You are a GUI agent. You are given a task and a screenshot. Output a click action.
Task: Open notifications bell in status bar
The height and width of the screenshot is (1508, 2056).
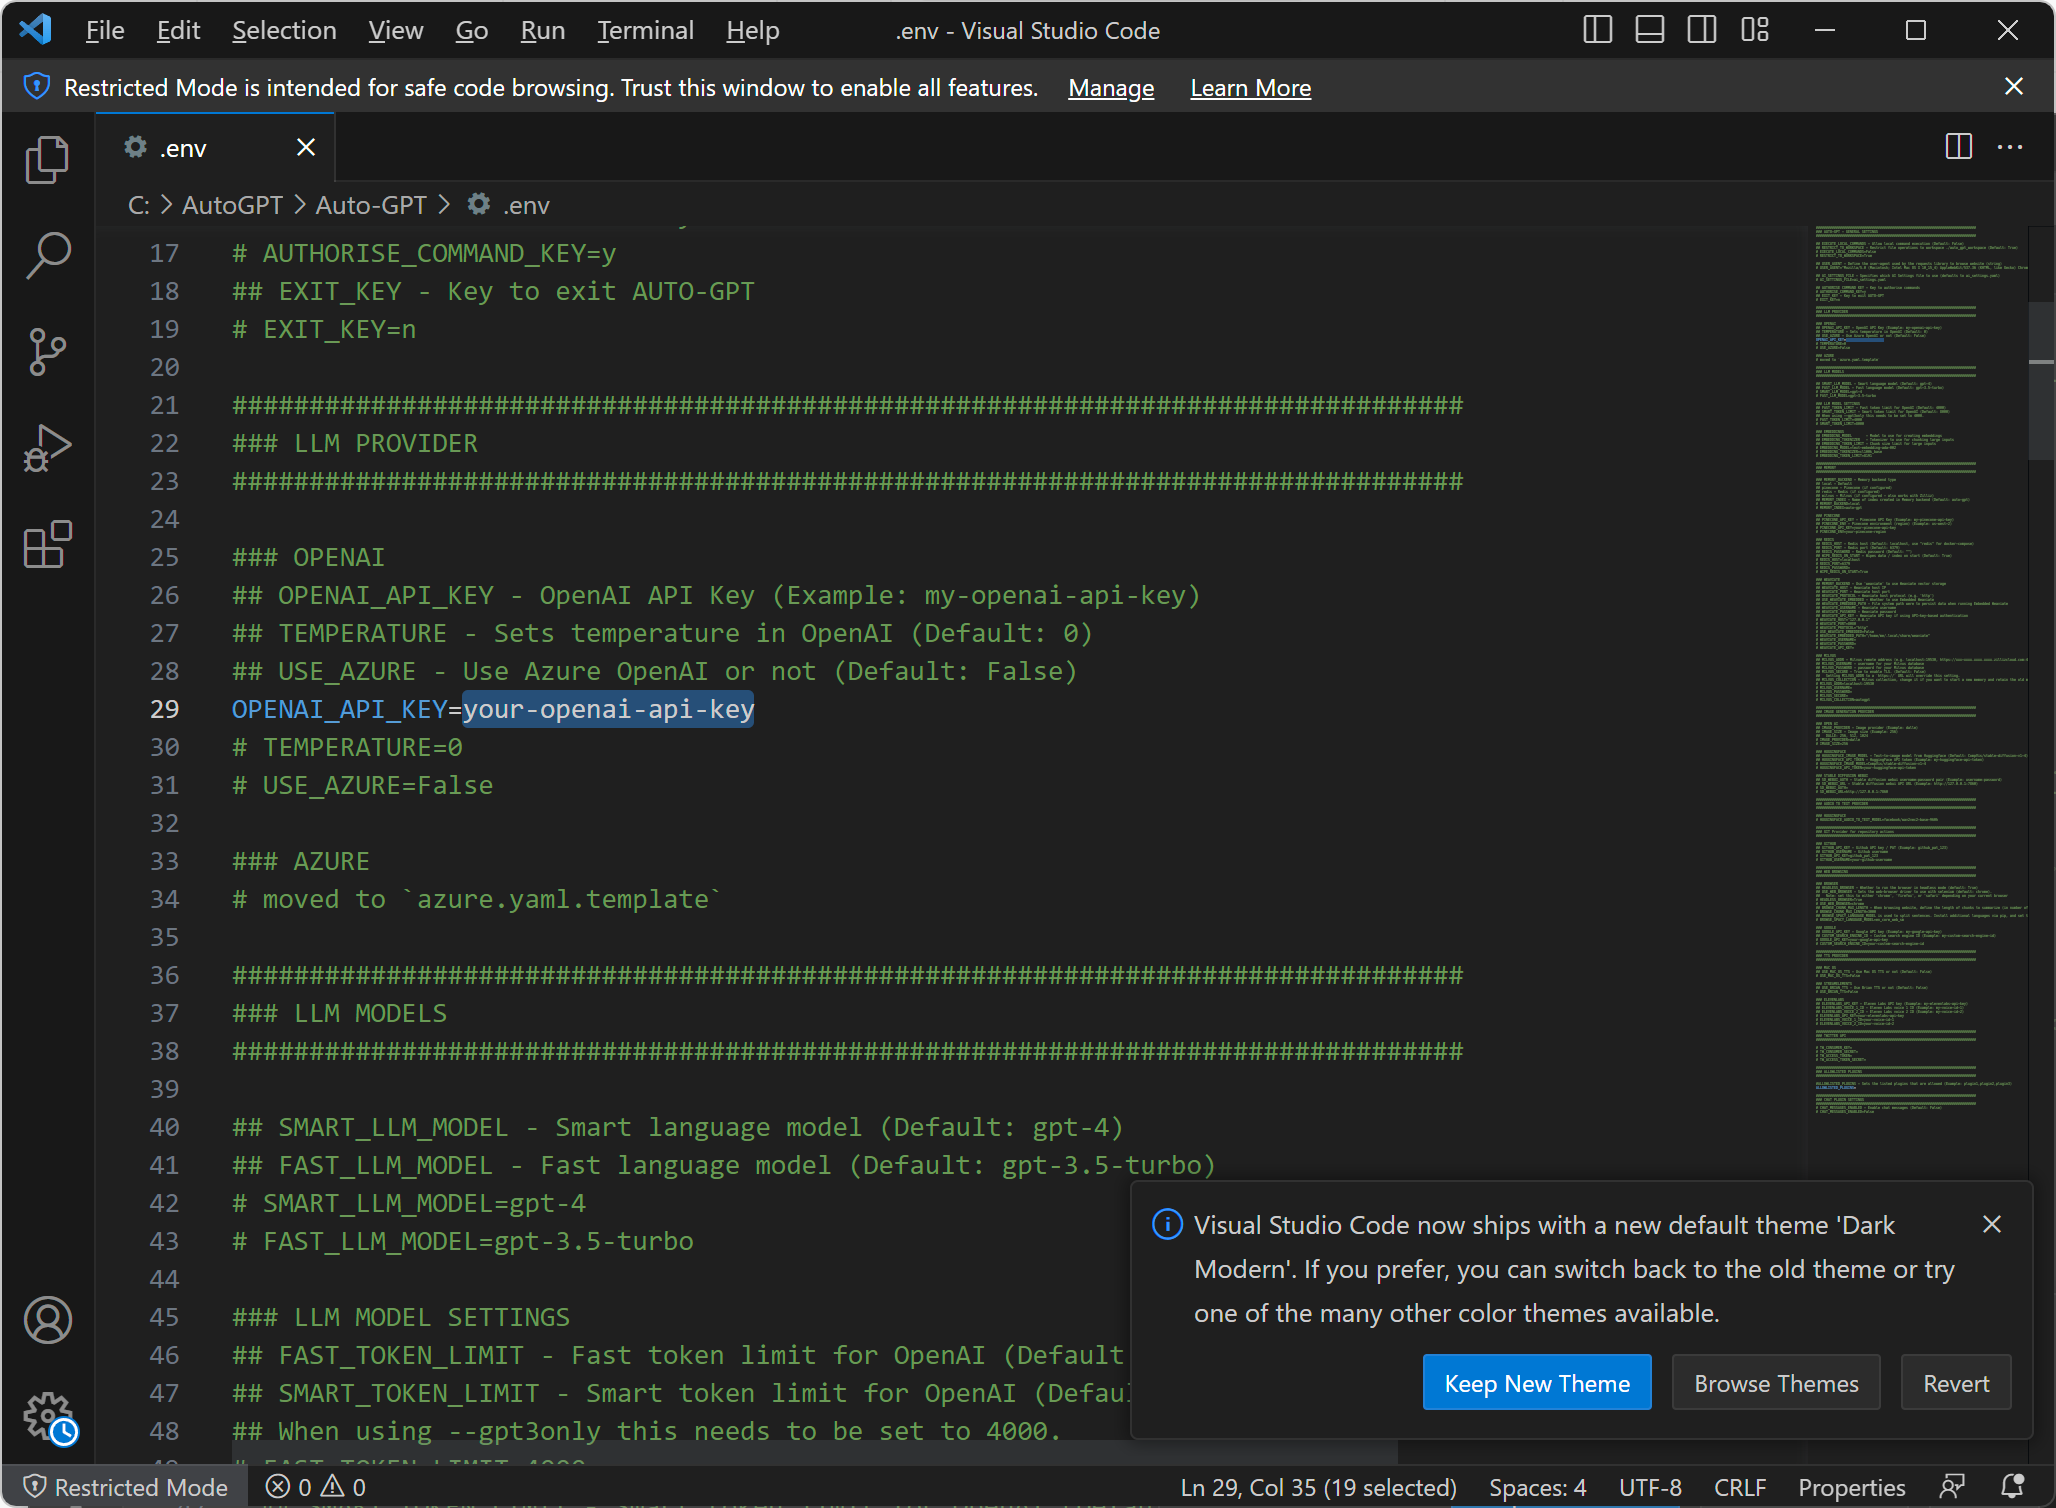(2013, 1487)
